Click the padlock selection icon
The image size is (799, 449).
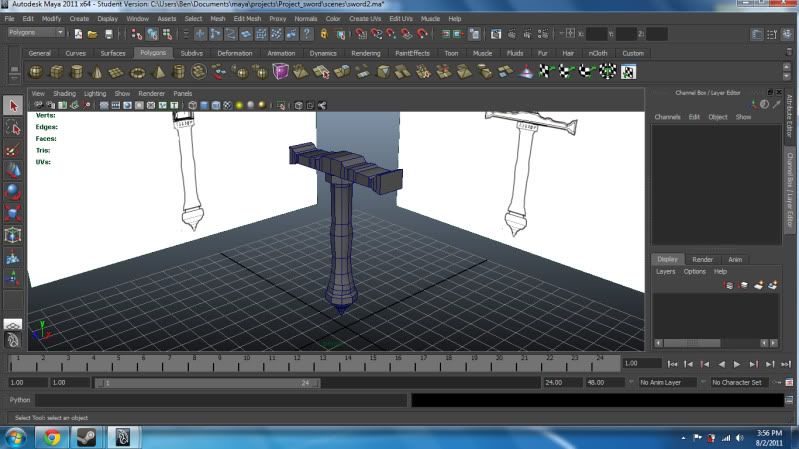pyautogui.click(x=324, y=34)
